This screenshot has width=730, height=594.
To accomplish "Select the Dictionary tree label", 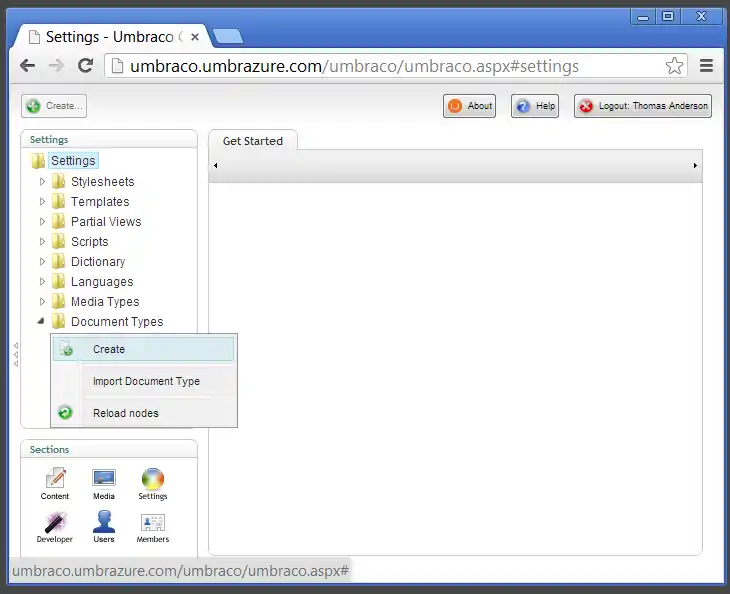I will (98, 262).
